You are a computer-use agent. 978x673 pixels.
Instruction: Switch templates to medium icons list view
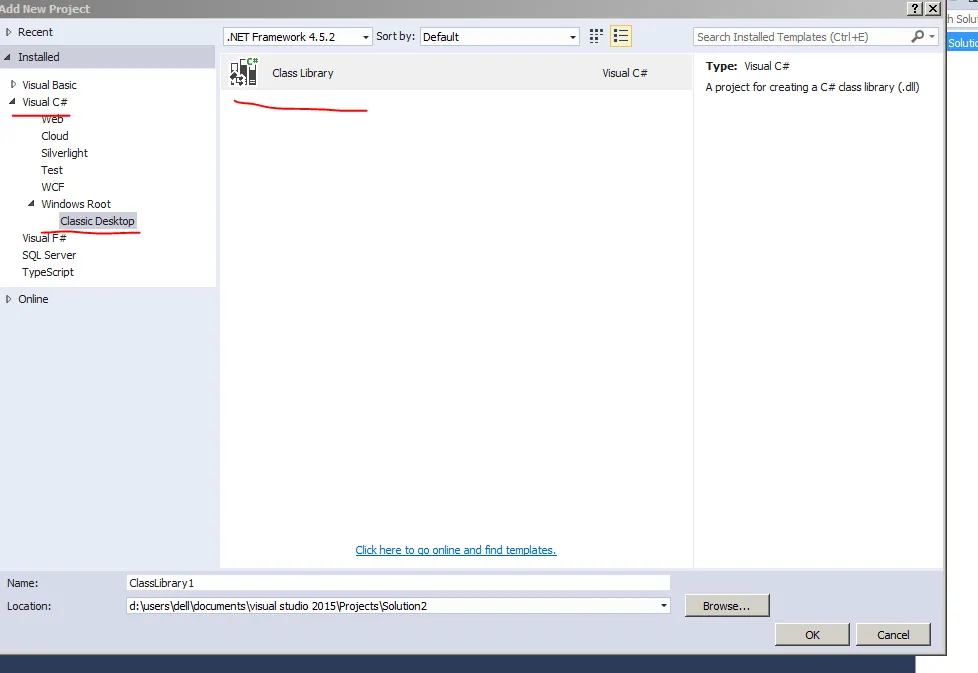tap(621, 36)
